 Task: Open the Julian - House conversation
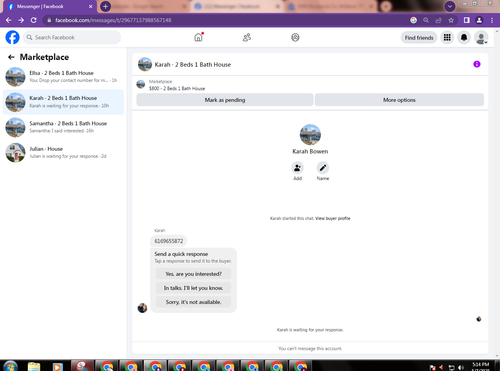point(63,153)
